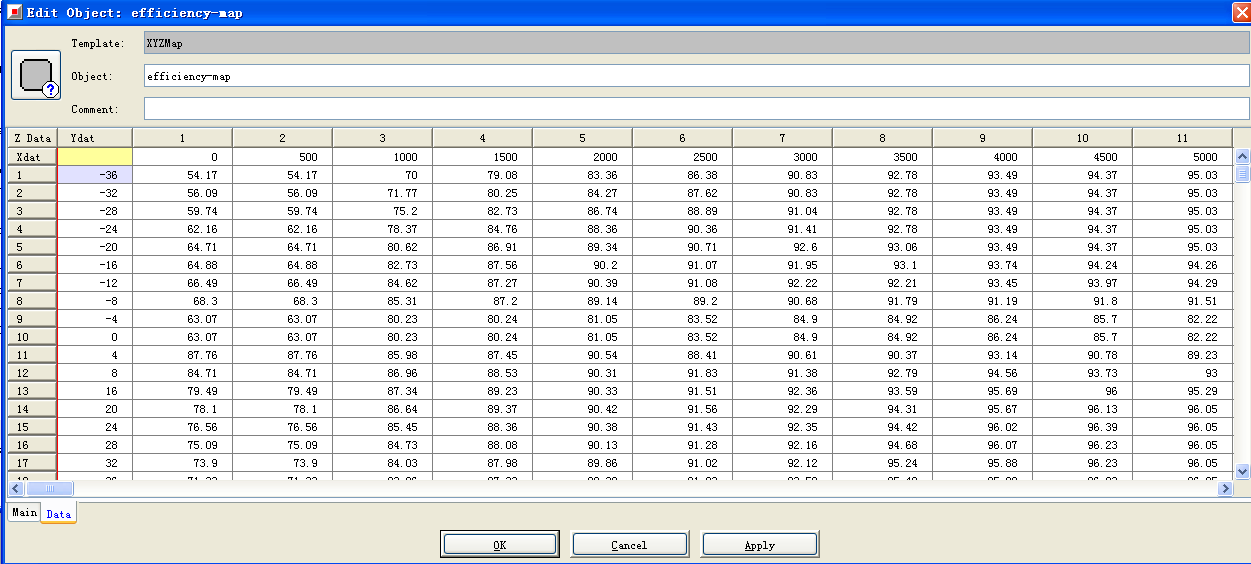Viewport: 1251px width, 564px height.
Task: Click cell 88.36 in row 4
Action: [x=582, y=229]
